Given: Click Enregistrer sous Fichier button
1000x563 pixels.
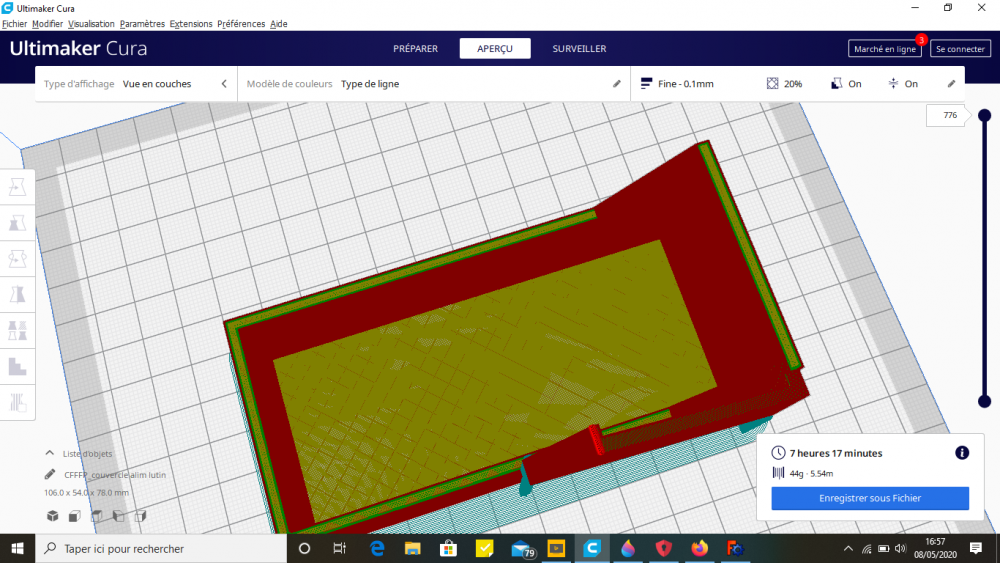Looking at the screenshot, I should pos(870,498).
